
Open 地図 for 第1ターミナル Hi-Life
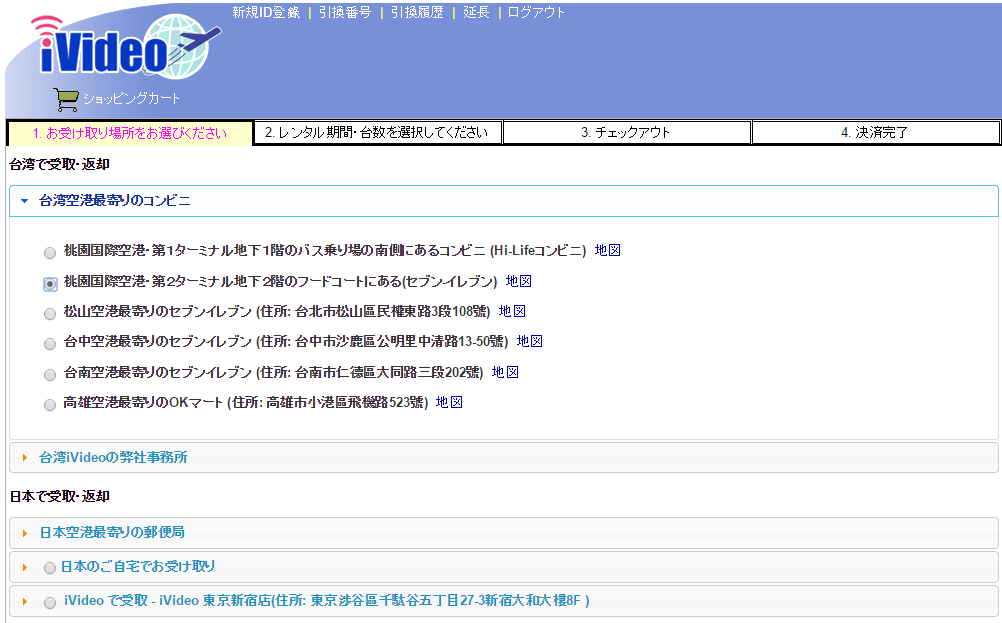click(608, 250)
